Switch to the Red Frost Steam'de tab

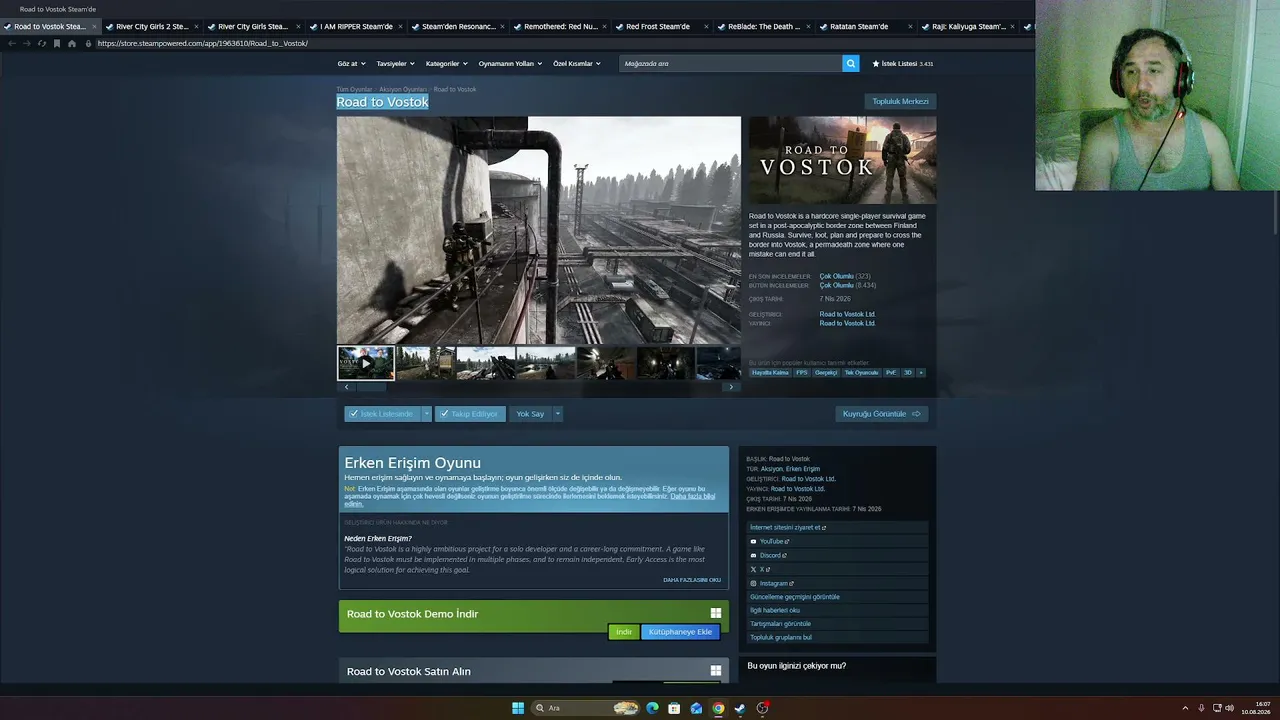[662, 27]
